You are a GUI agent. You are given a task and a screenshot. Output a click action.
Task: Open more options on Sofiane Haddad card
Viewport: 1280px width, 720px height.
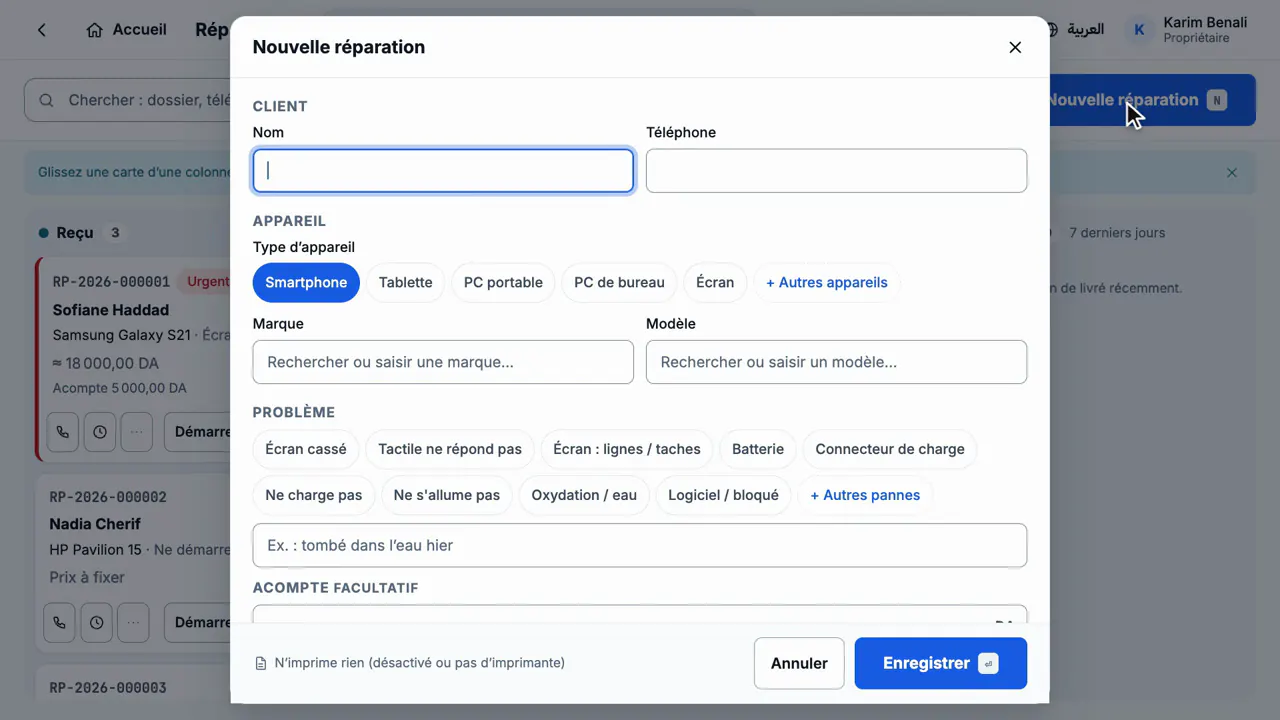tap(137, 432)
